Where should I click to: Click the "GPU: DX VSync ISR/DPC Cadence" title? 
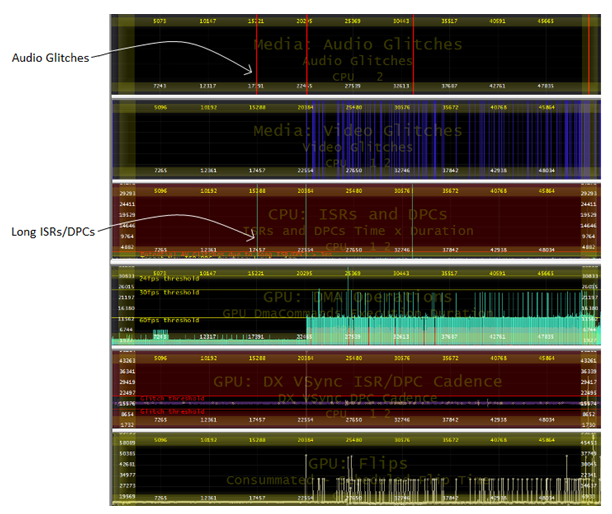(x=357, y=380)
